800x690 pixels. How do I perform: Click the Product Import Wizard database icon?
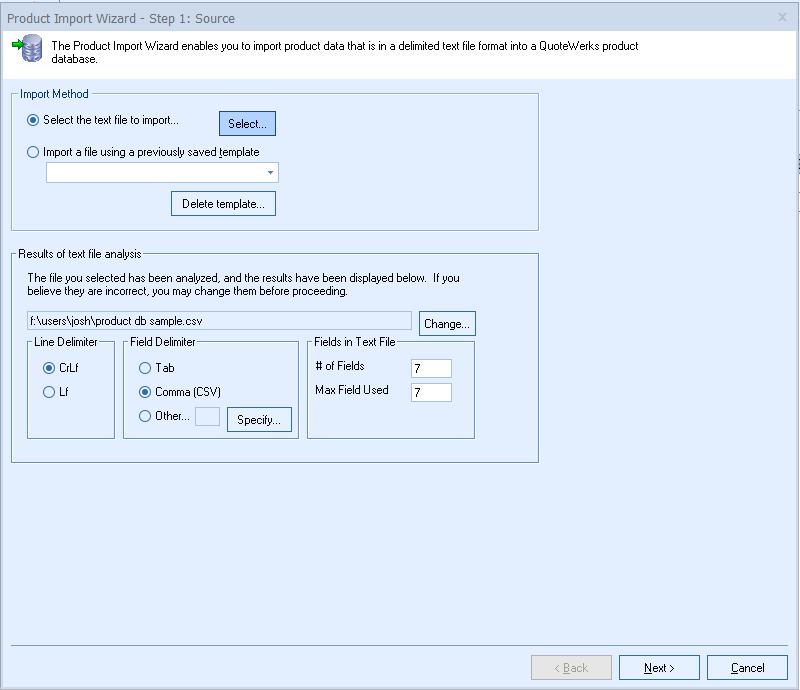[x=30, y=49]
